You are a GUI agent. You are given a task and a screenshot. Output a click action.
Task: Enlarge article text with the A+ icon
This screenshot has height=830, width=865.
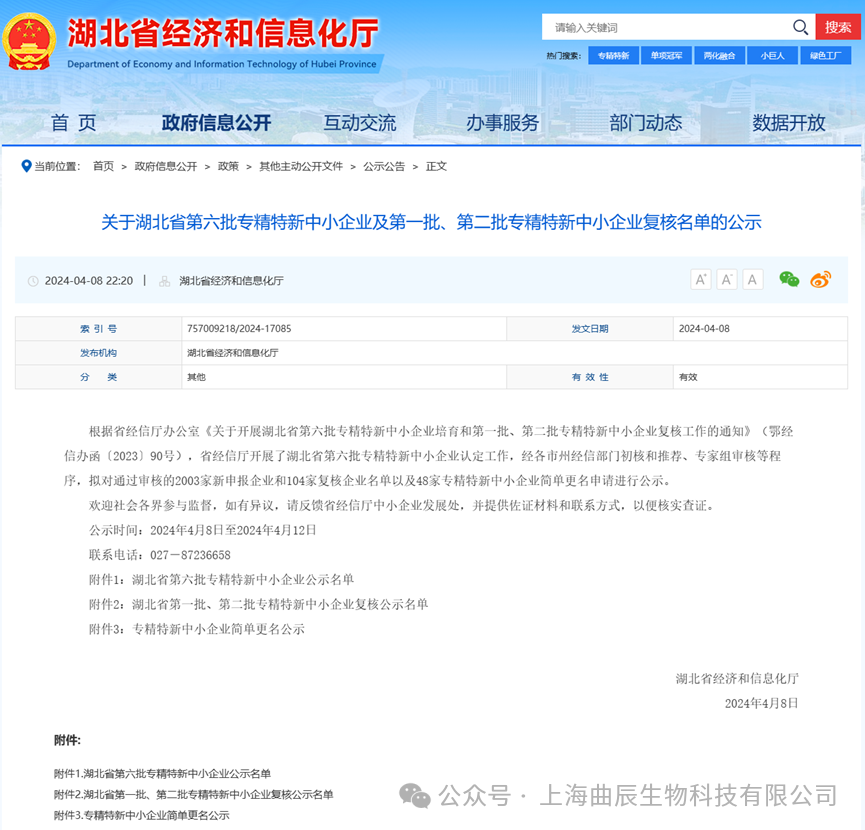(700, 279)
